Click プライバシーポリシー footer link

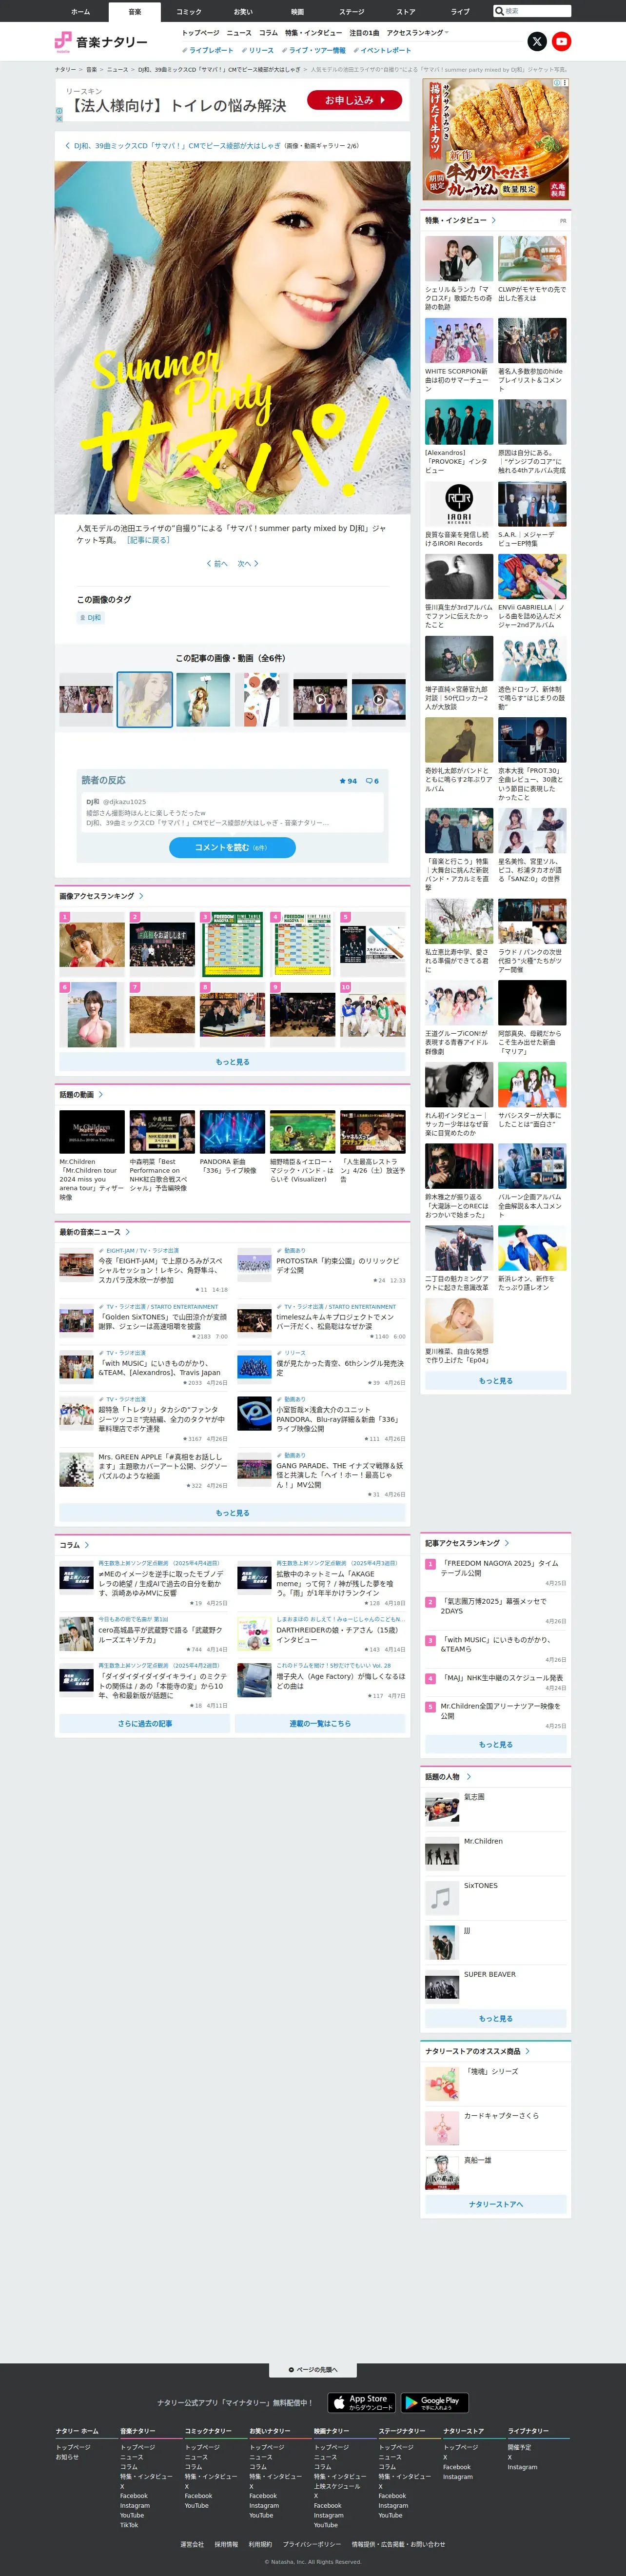click(311, 2544)
